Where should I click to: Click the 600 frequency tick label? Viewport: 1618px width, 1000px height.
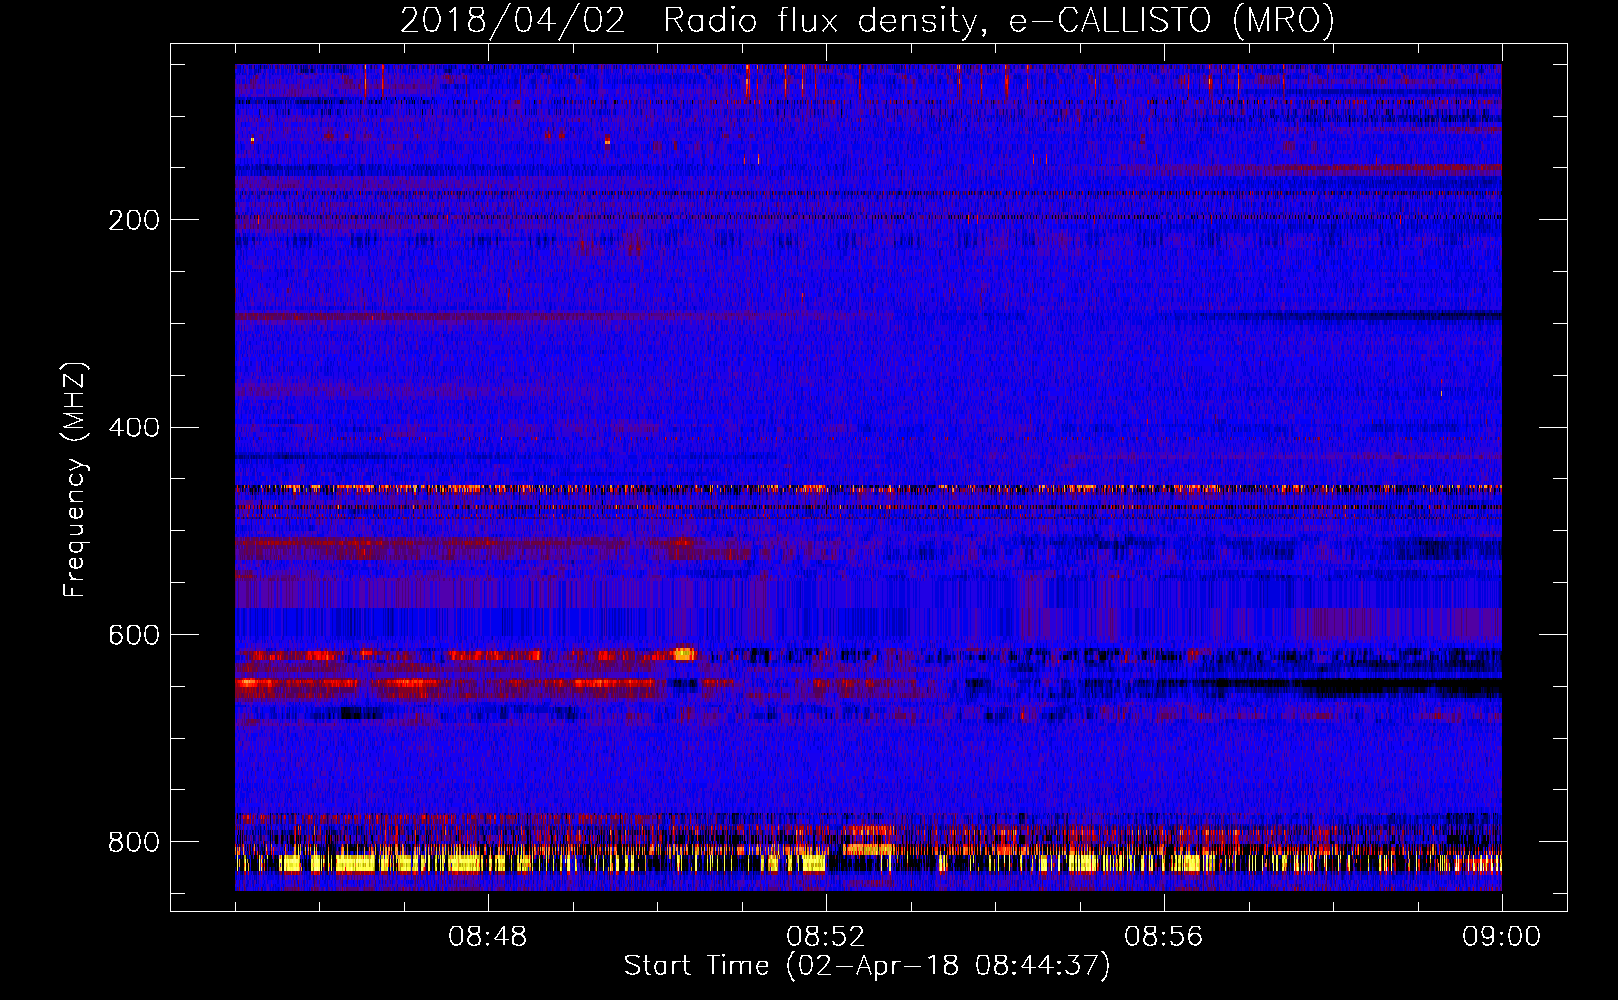(x=134, y=635)
